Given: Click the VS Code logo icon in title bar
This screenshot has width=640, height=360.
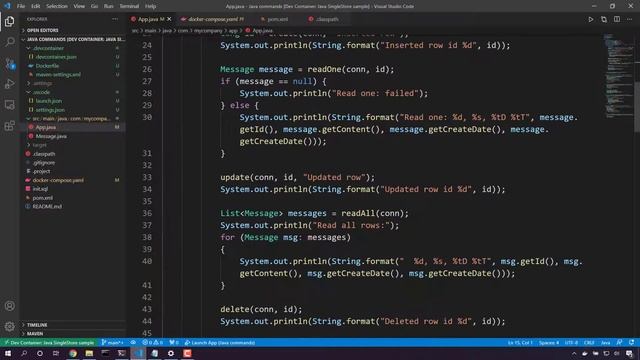Looking at the screenshot, I should [7, 6].
